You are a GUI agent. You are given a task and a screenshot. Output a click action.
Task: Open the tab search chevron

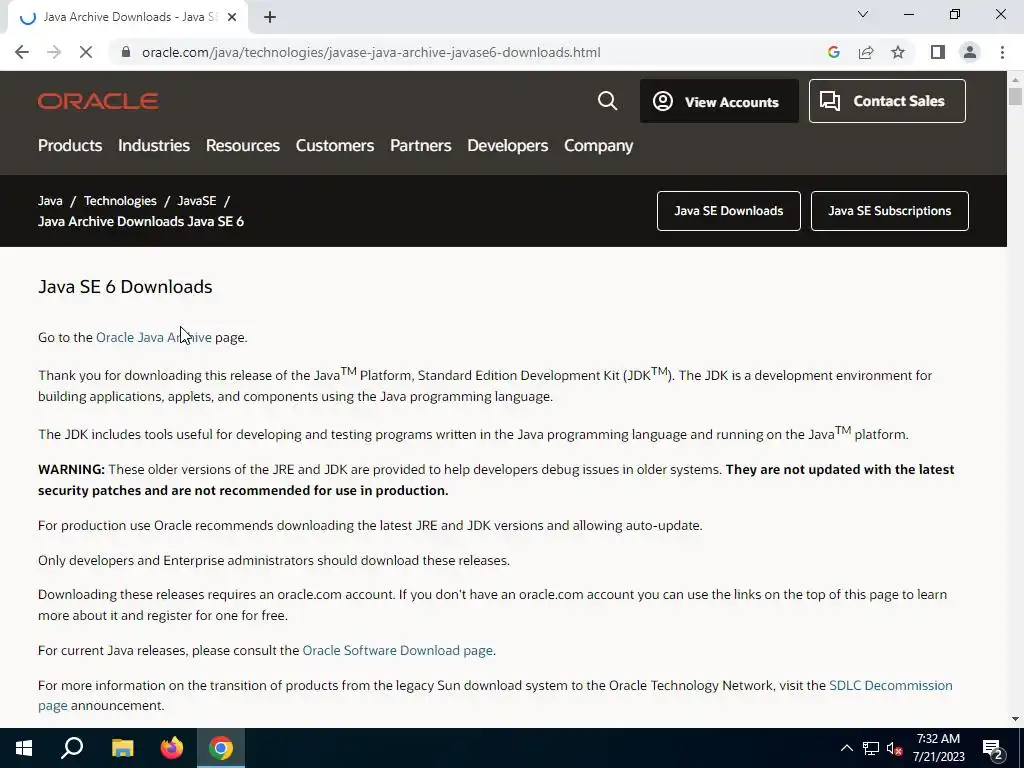[x=863, y=14]
